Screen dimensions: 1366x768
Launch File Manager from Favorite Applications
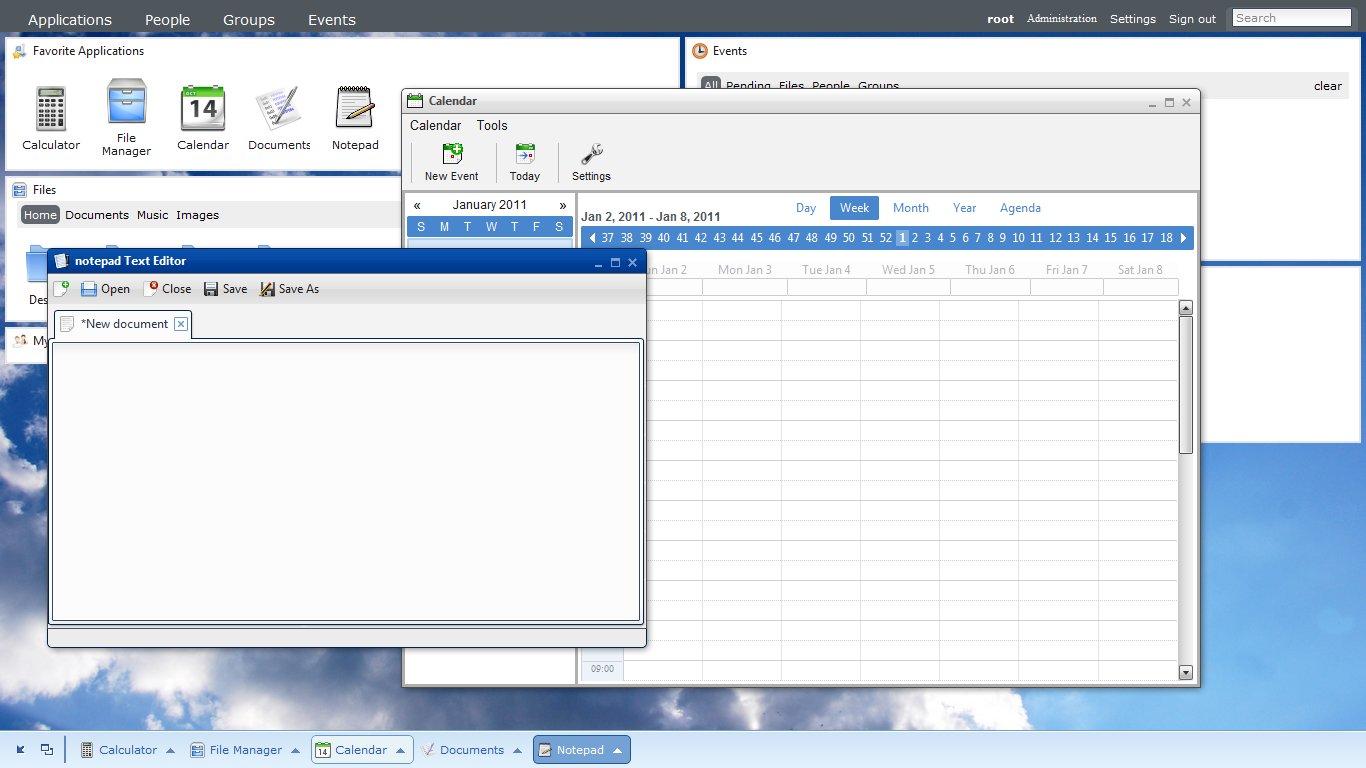click(126, 103)
